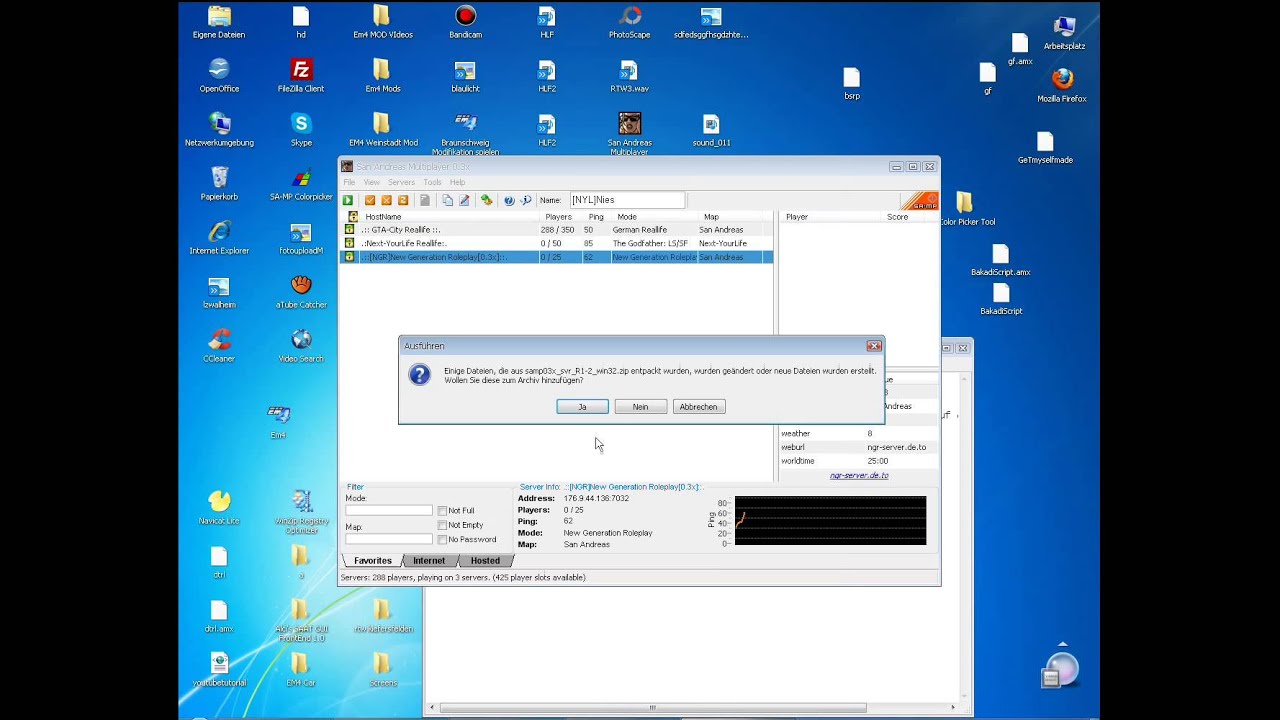Click the Server Properties pencil icon
Viewport: 1280px width, 720px height.
(464, 200)
